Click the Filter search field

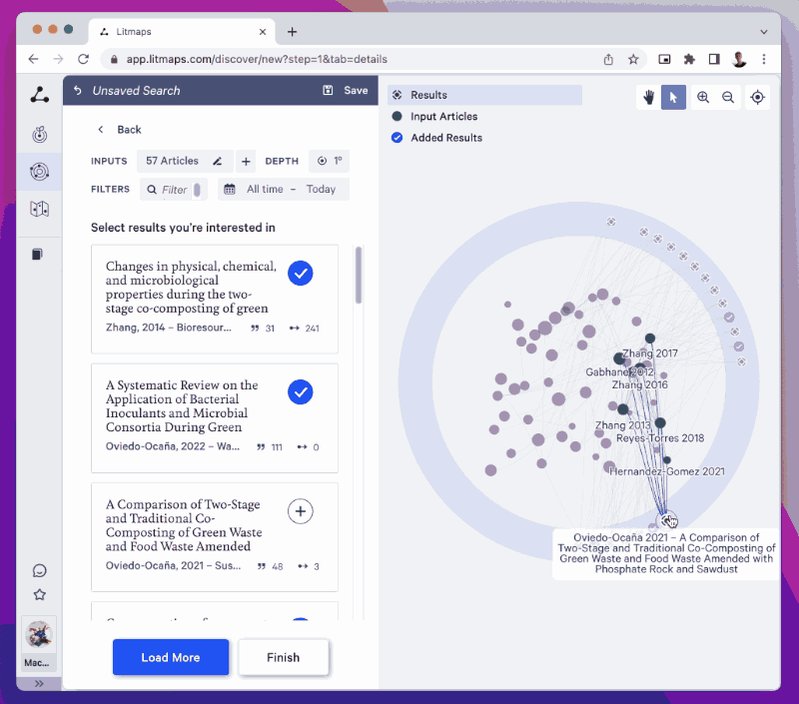point(174,189)
